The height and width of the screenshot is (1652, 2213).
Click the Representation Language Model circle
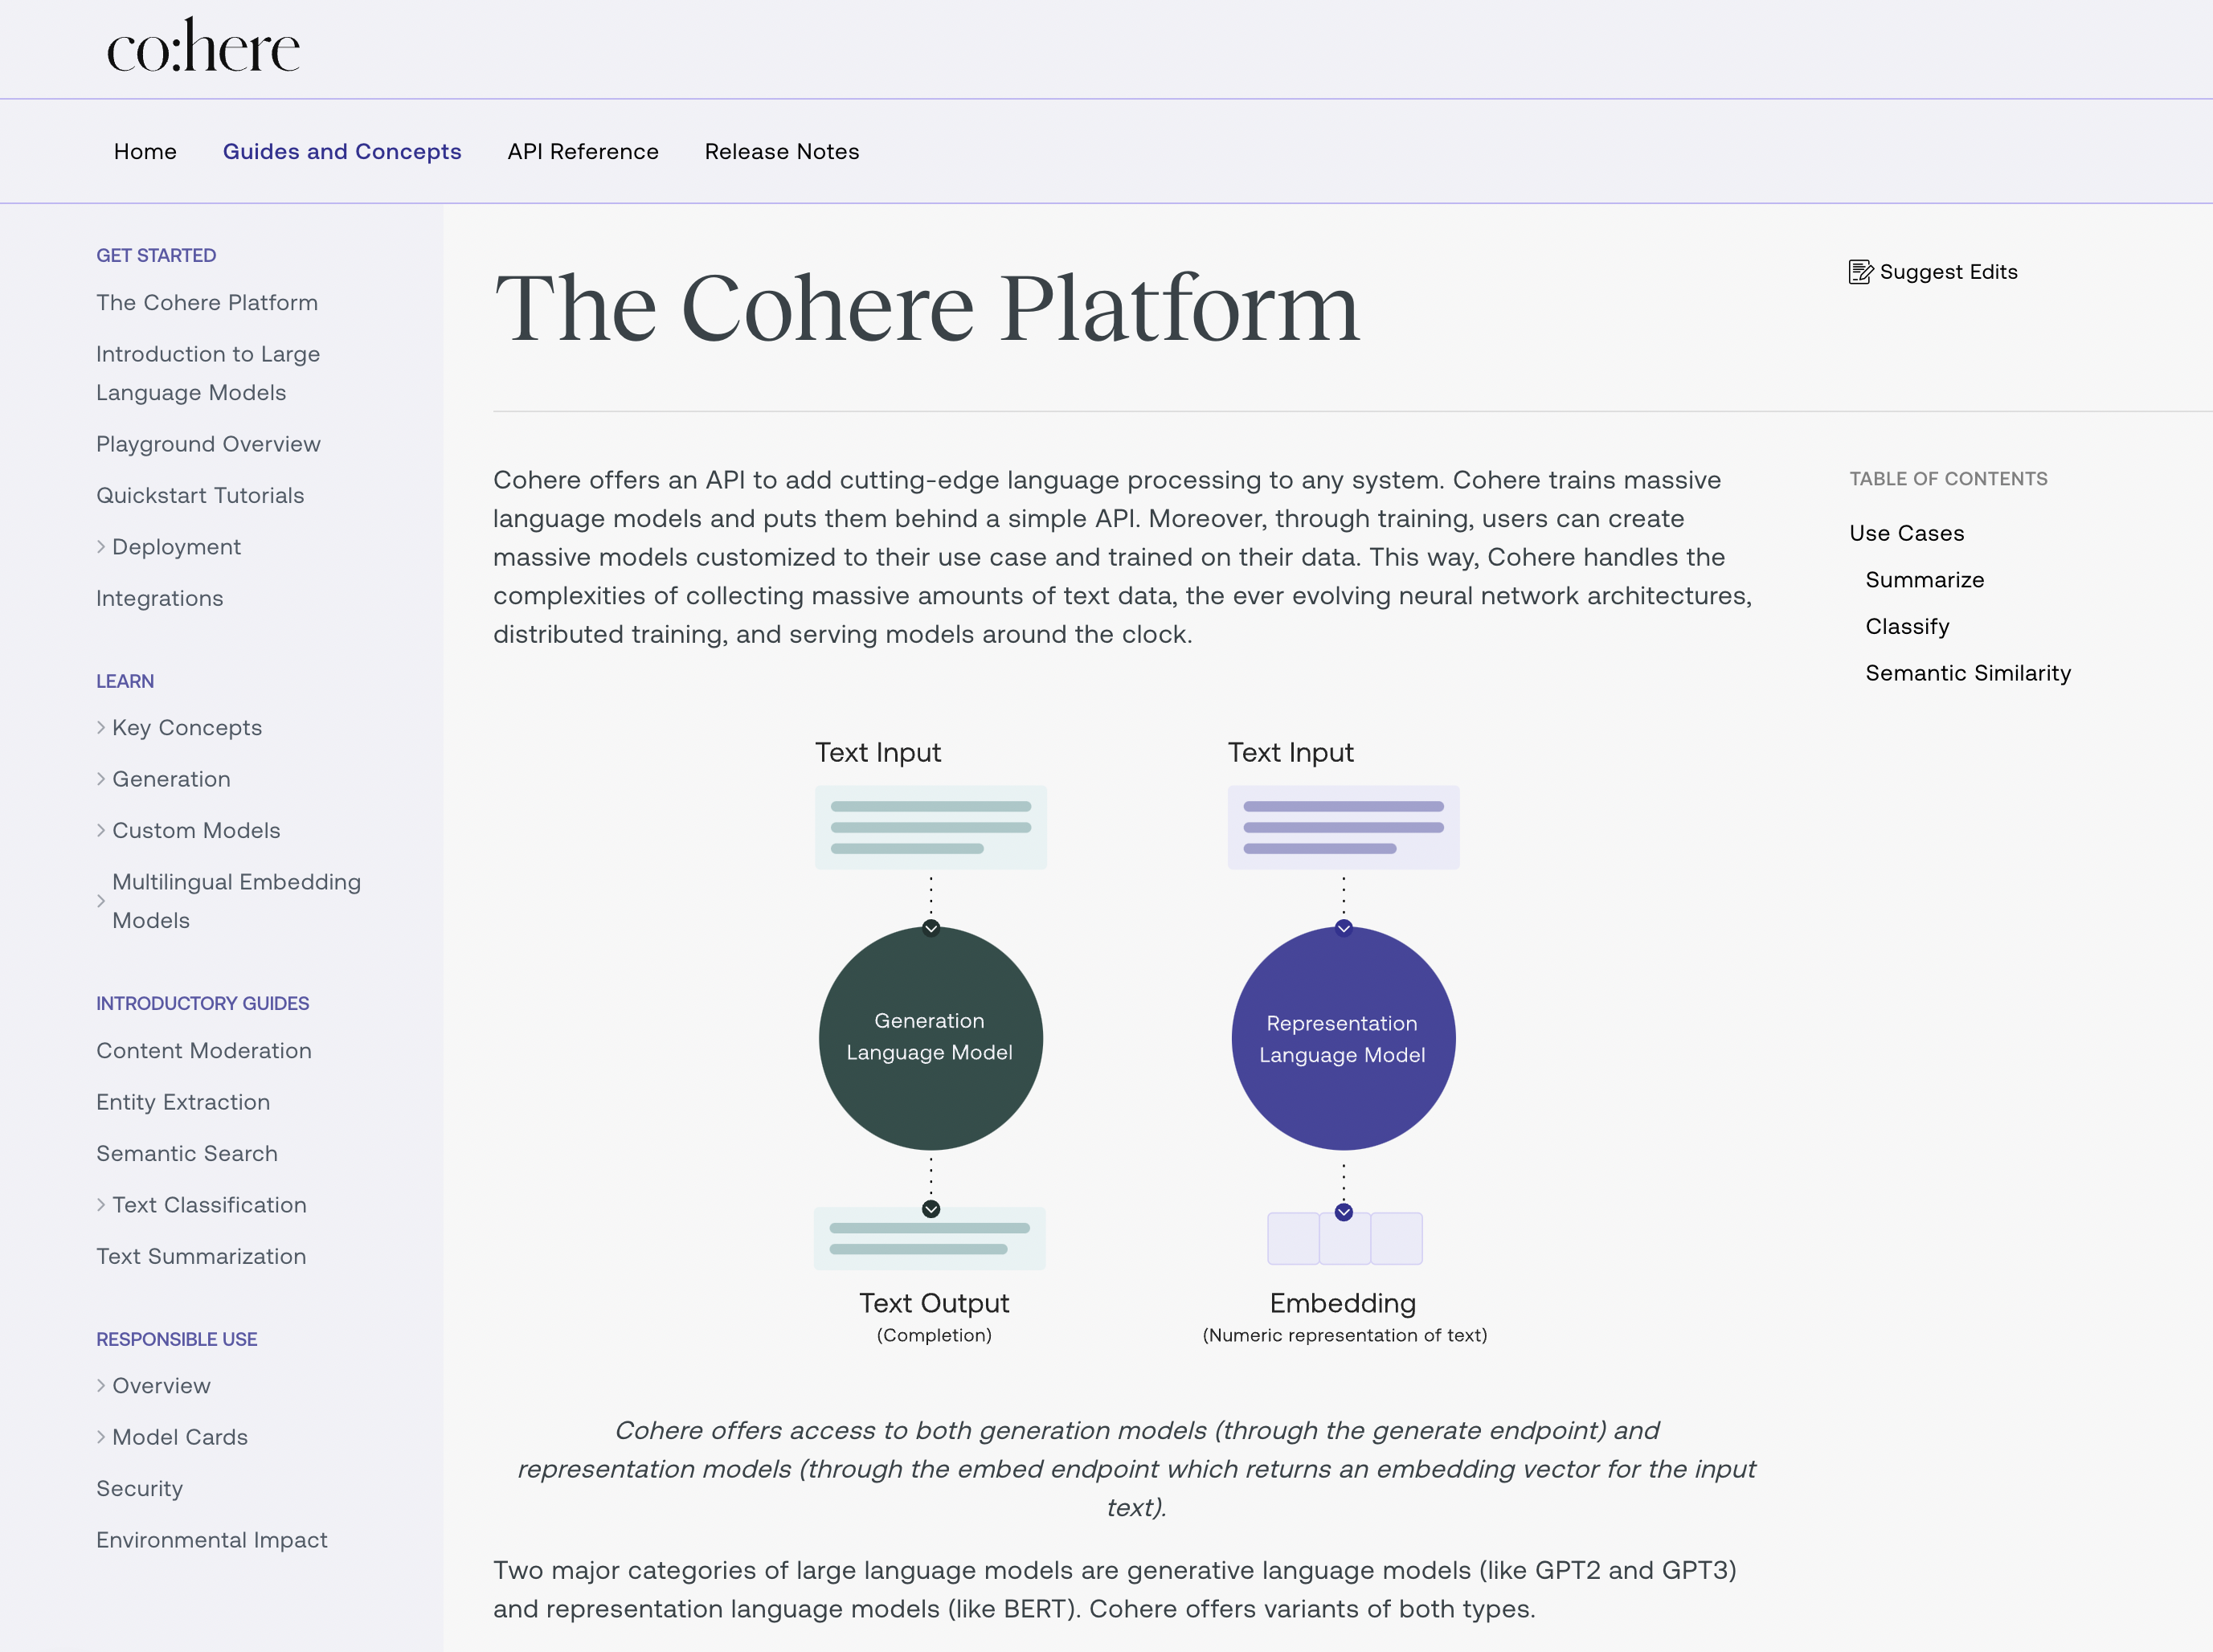click(x=1343, y=1038)
